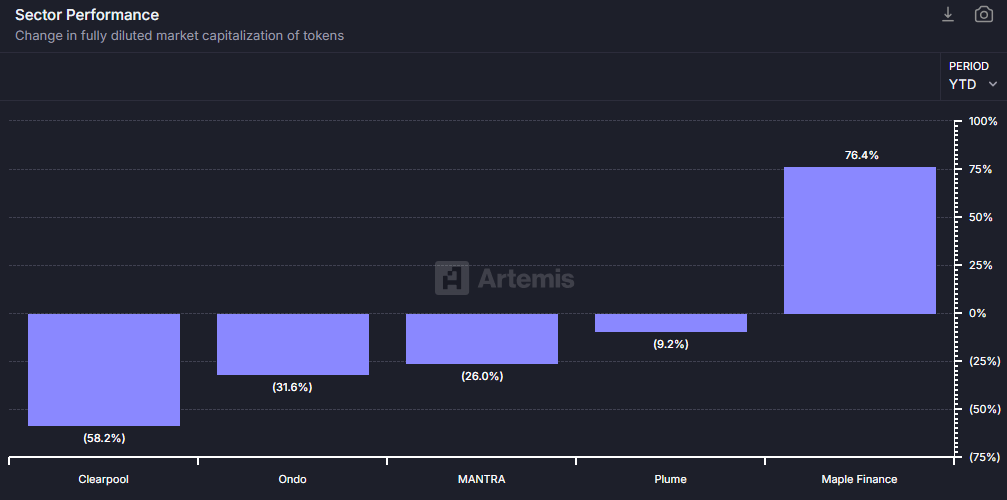The width and height of the screenshot is (1007, 500).
Task: Click the Maple Finance axis label
Action: pyautogui.click(x=860, y=479)
